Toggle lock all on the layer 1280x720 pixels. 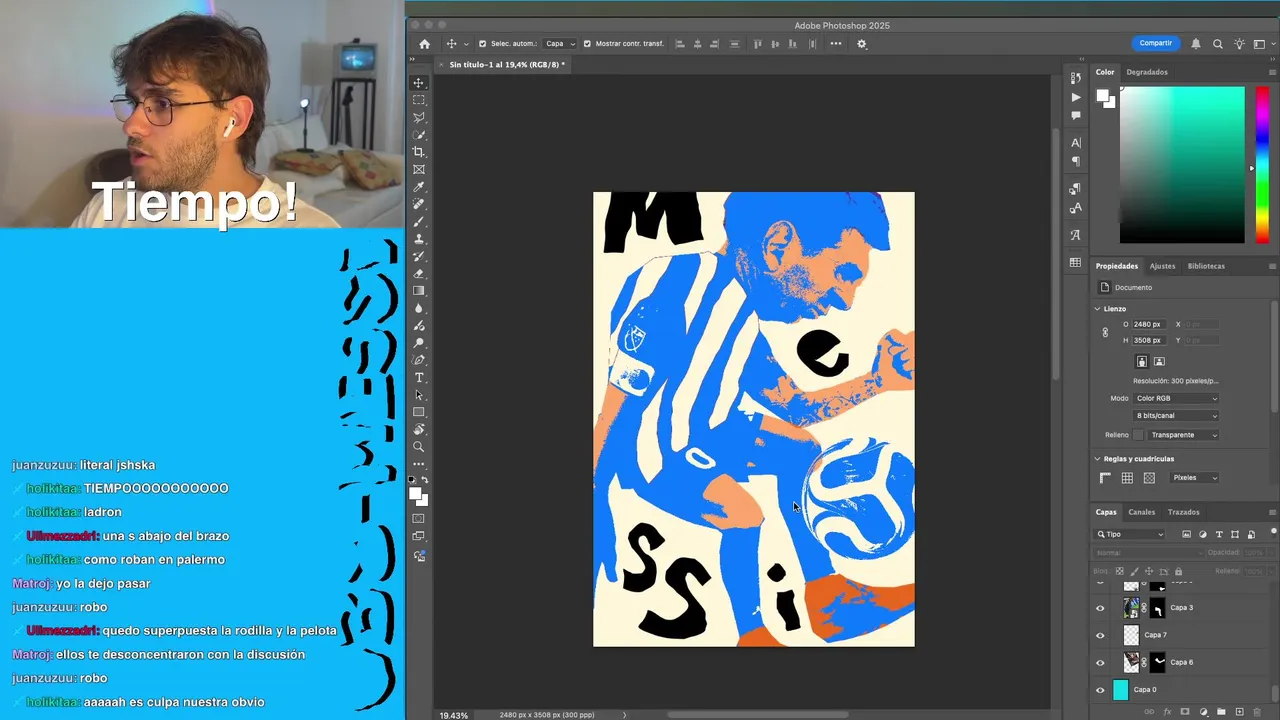pyautogui.click(x=1178, y=571)
